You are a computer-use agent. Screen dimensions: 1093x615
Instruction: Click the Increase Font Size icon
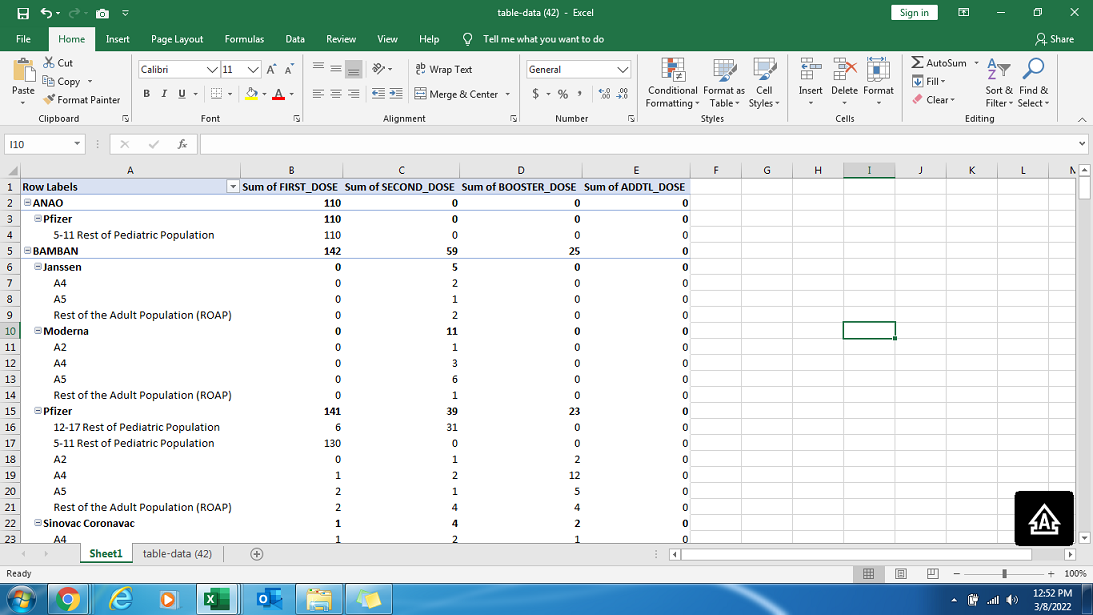272,69
